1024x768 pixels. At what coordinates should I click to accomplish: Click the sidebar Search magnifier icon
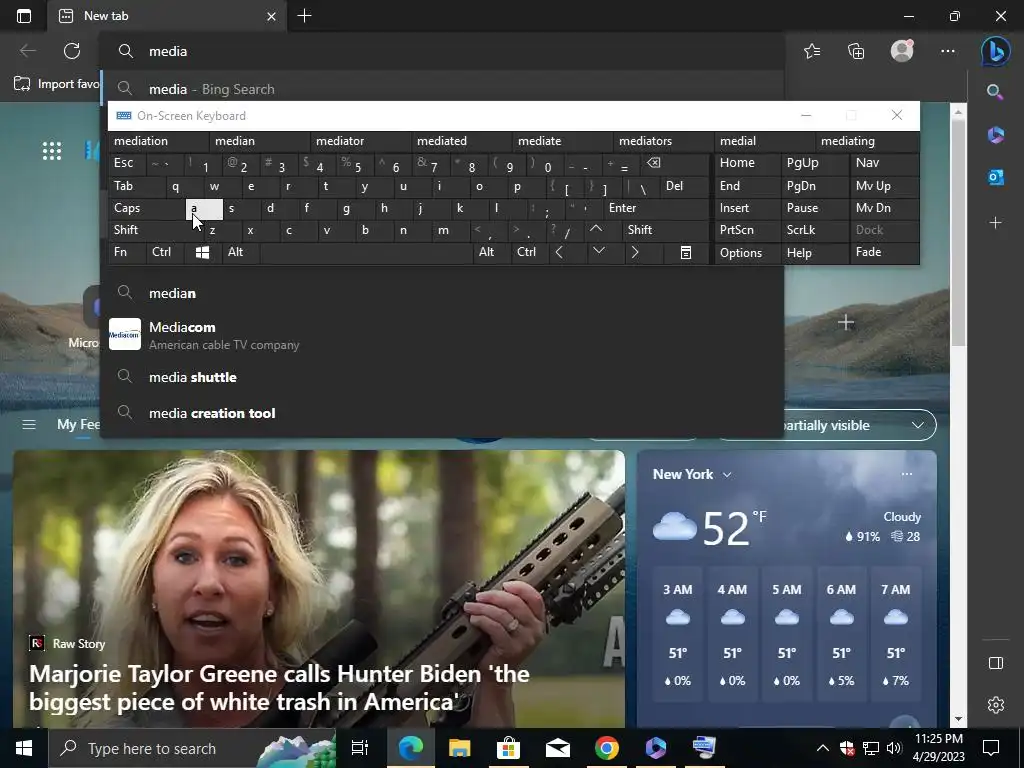[995, 91]
